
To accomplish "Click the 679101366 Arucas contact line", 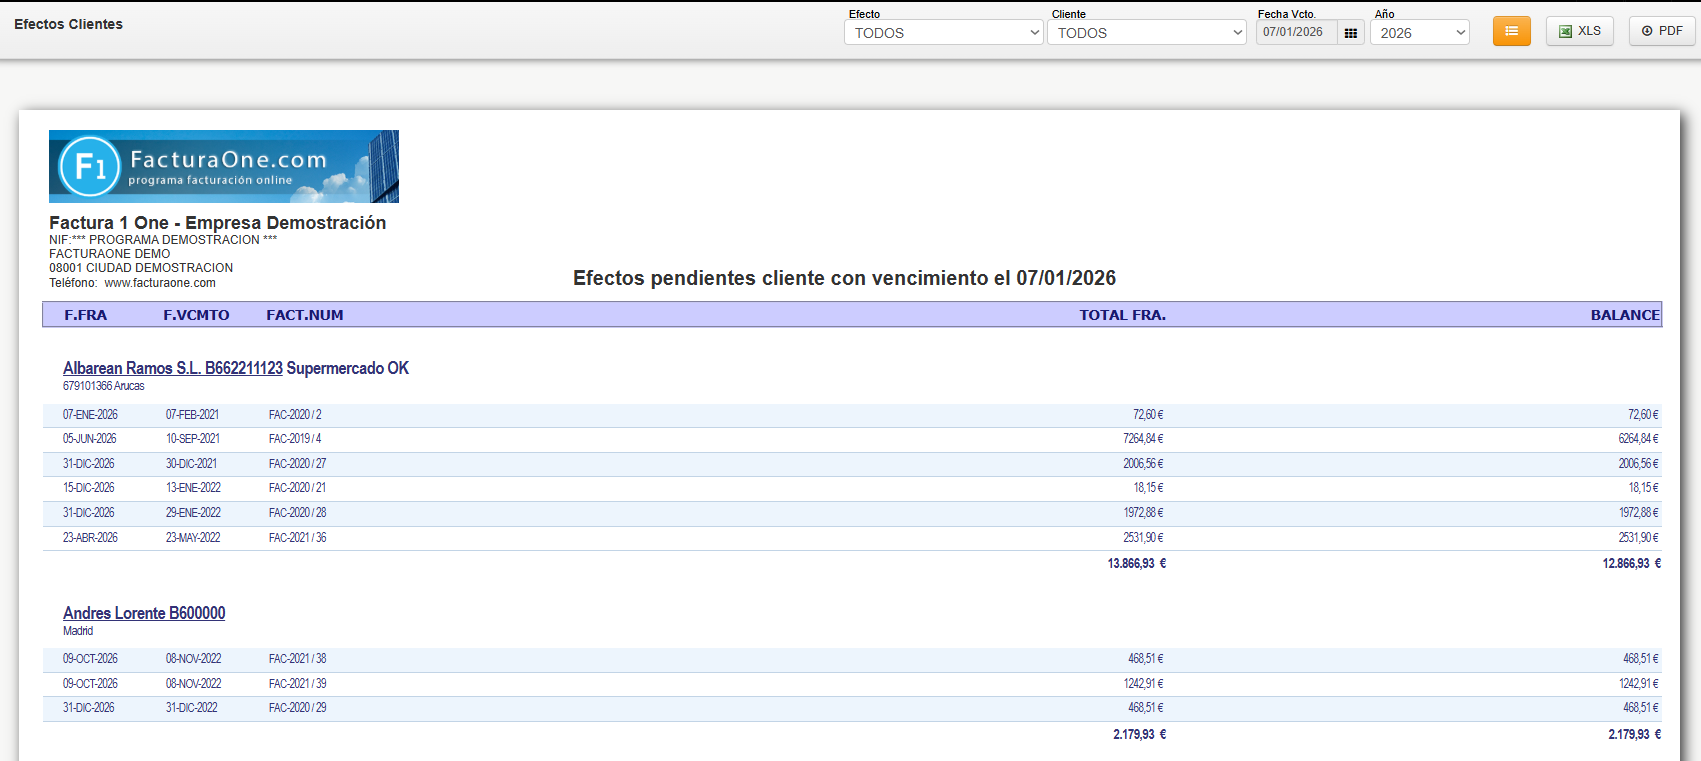I will (x=103, y=386).
